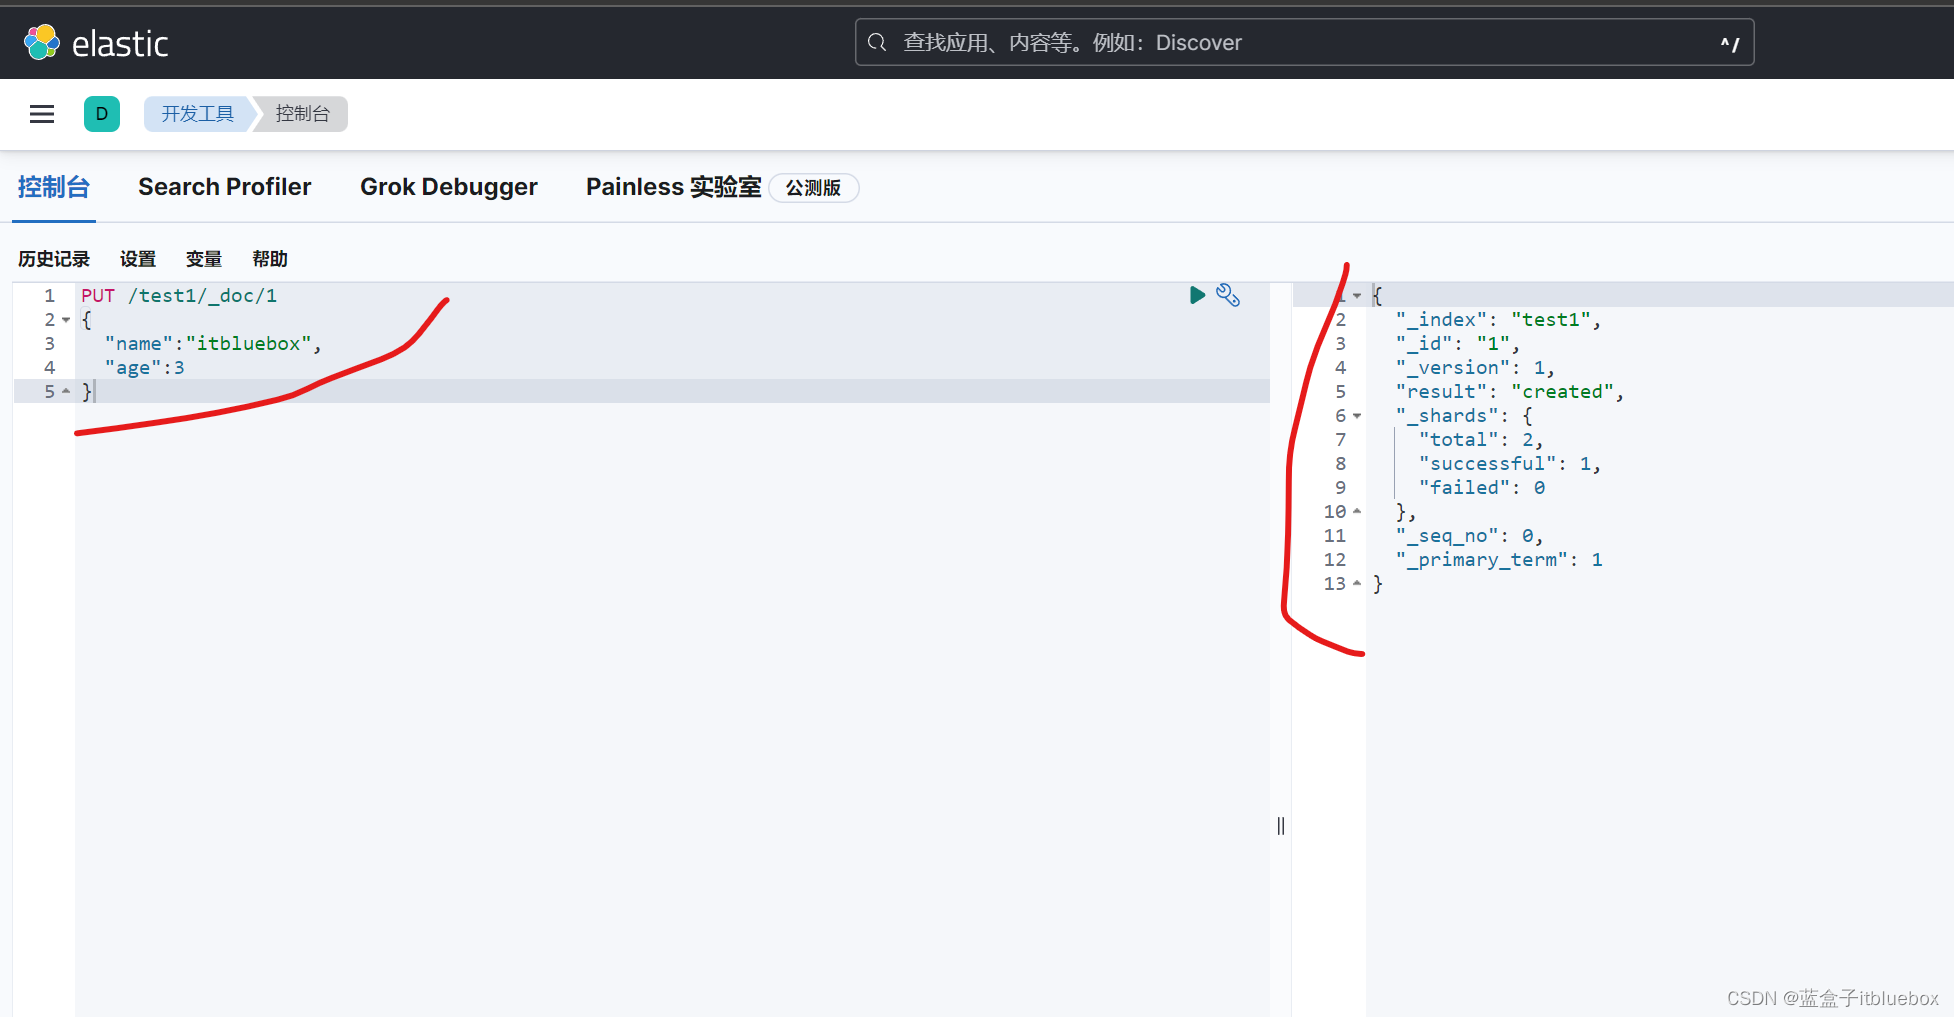1954x1017 pixels.
Task: Switch to the Search Profiler tab
Action: pyautogui.click(x=224, y=187)
